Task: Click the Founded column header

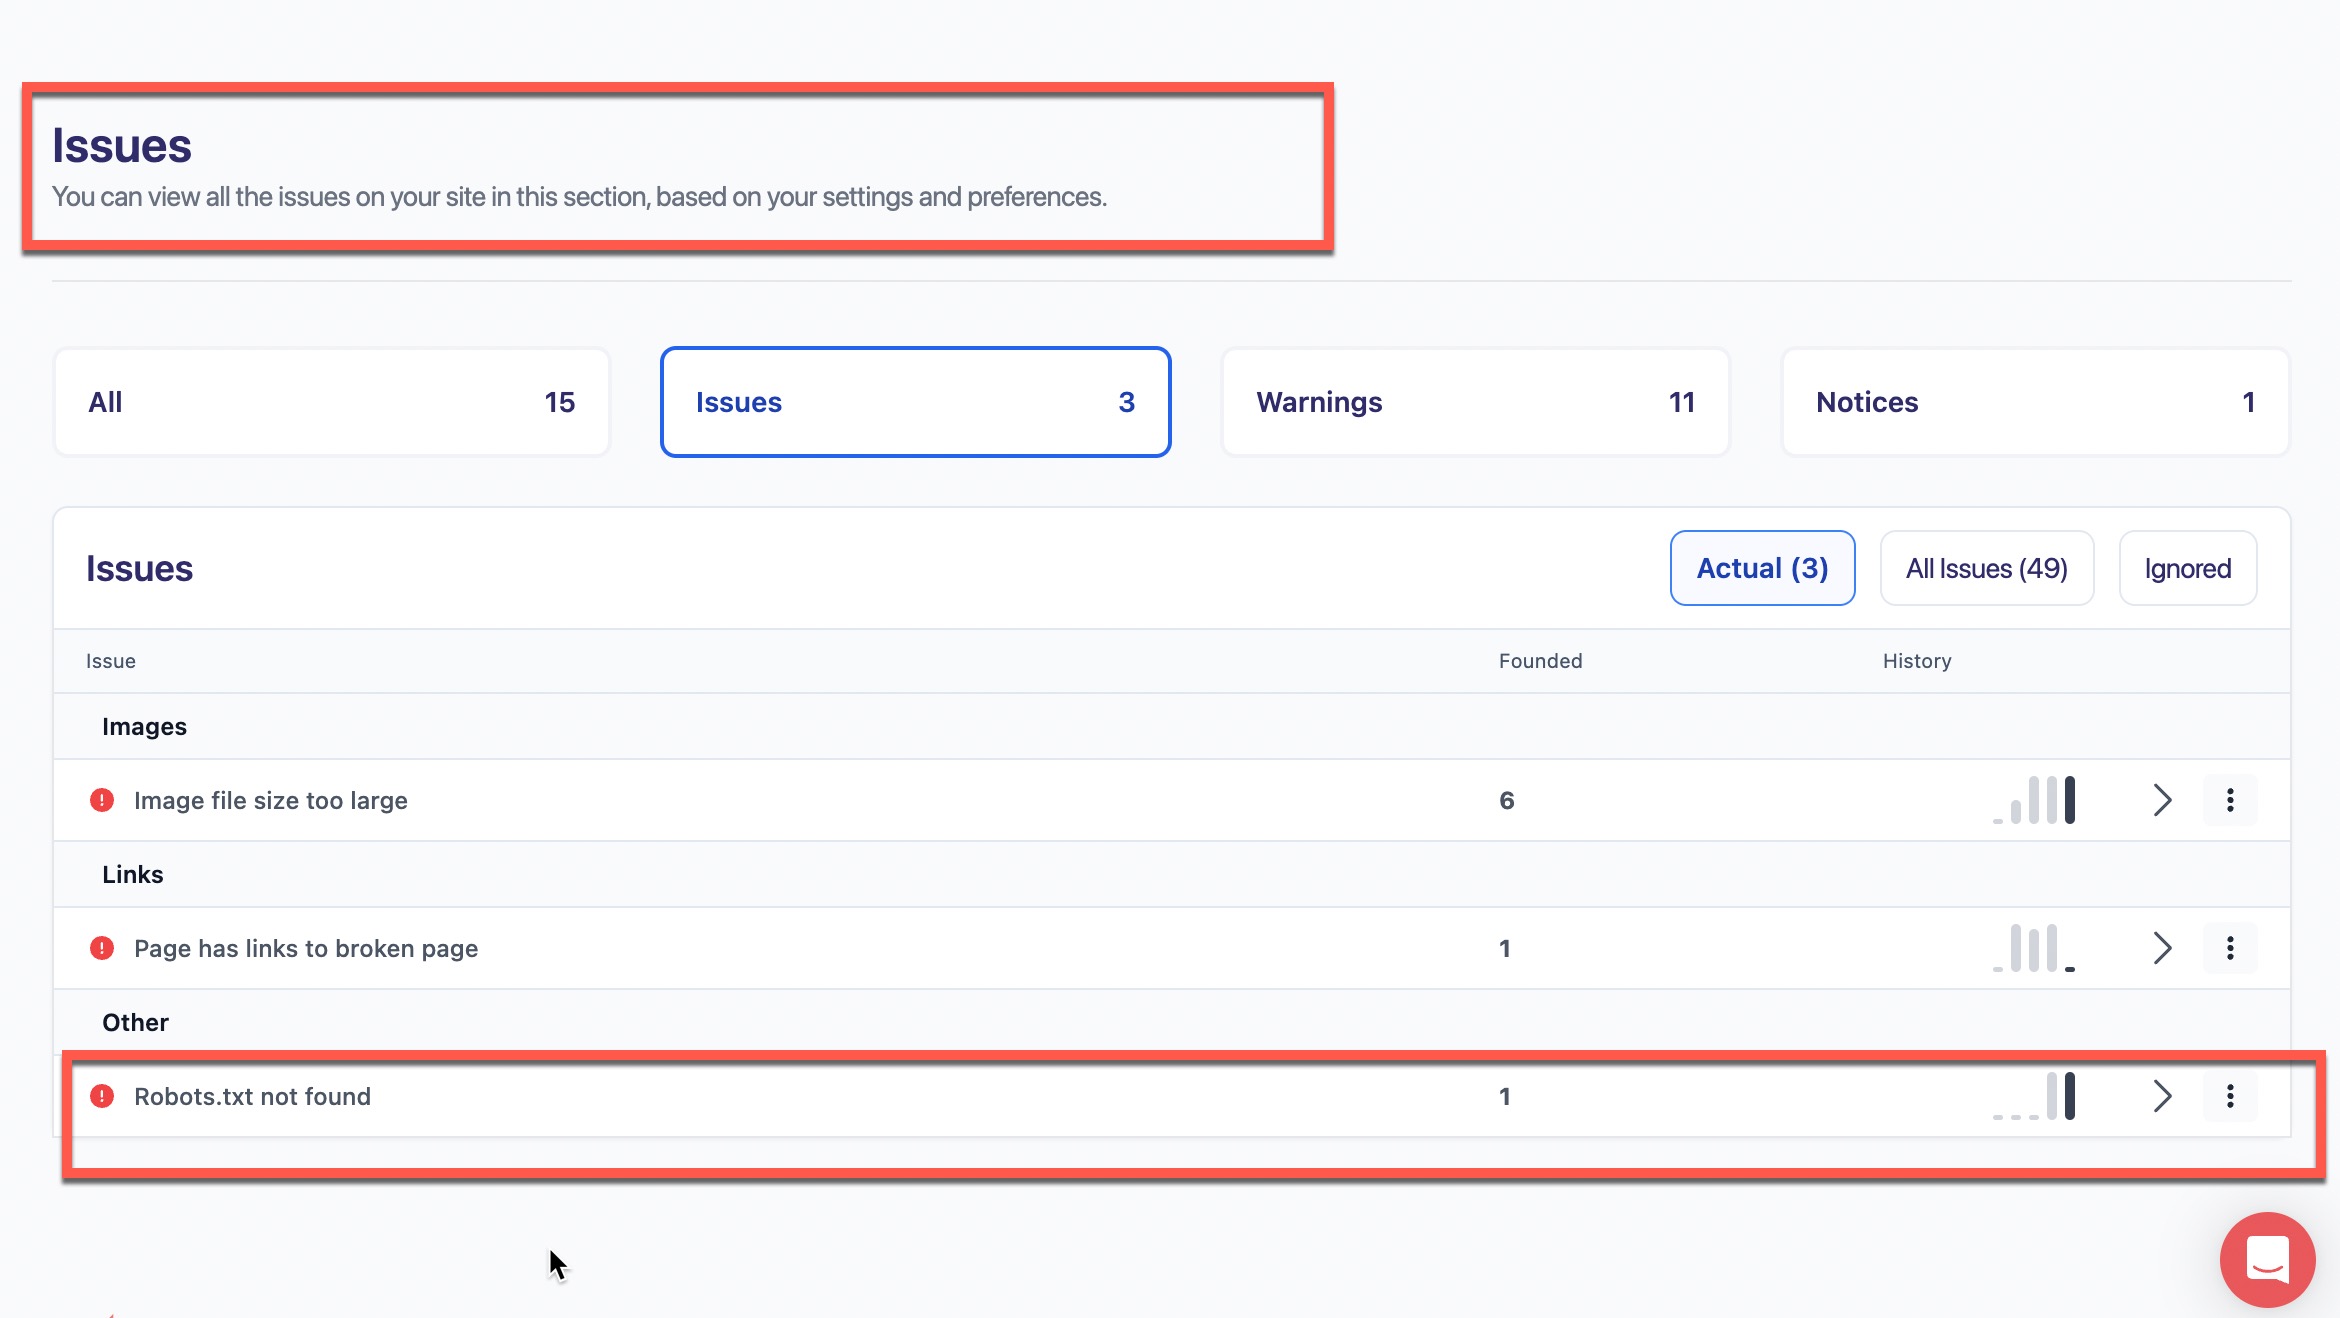Action: coord(1540,661)
